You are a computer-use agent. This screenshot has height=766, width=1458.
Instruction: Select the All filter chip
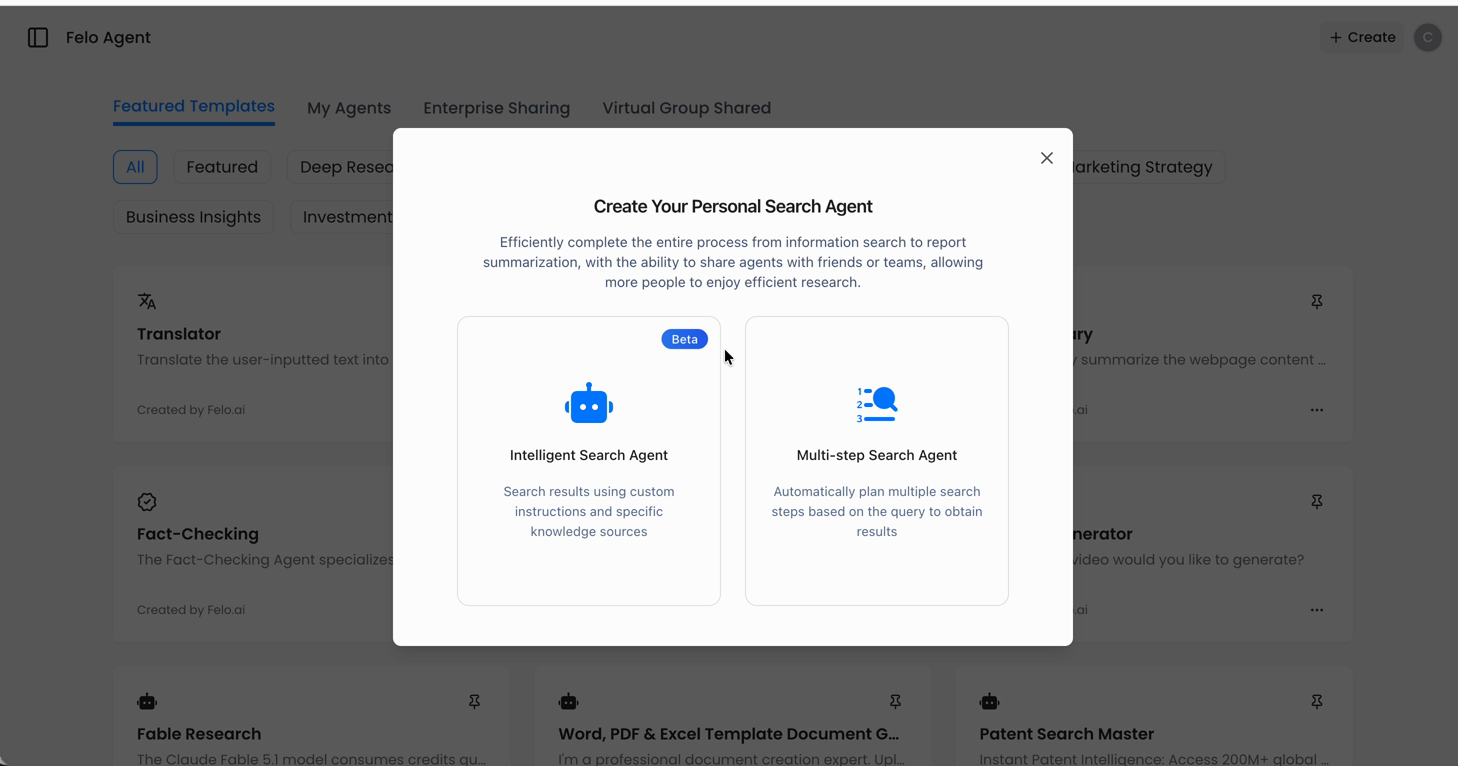point(135,167)
